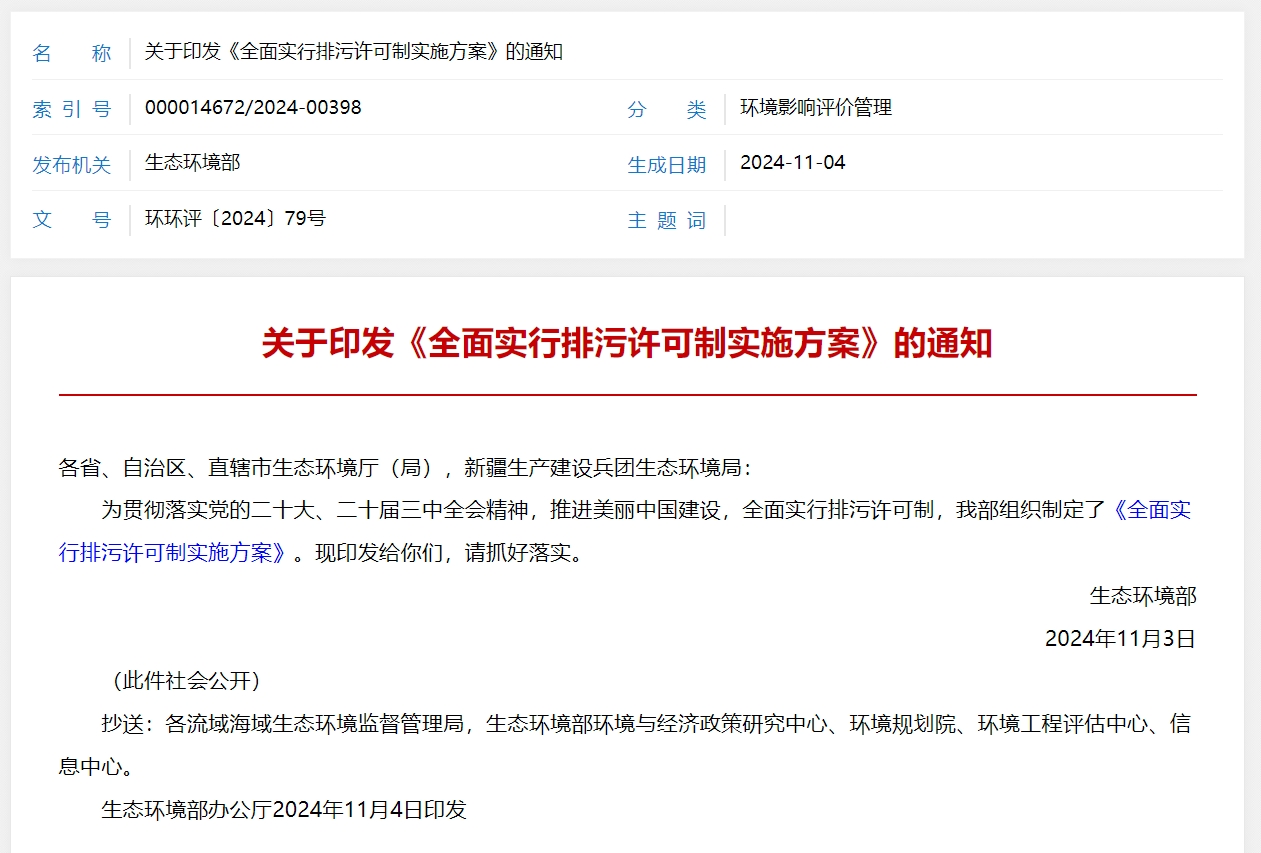Click the 主题词 field label
1261x853 pixels.
(x=666, y=221)
